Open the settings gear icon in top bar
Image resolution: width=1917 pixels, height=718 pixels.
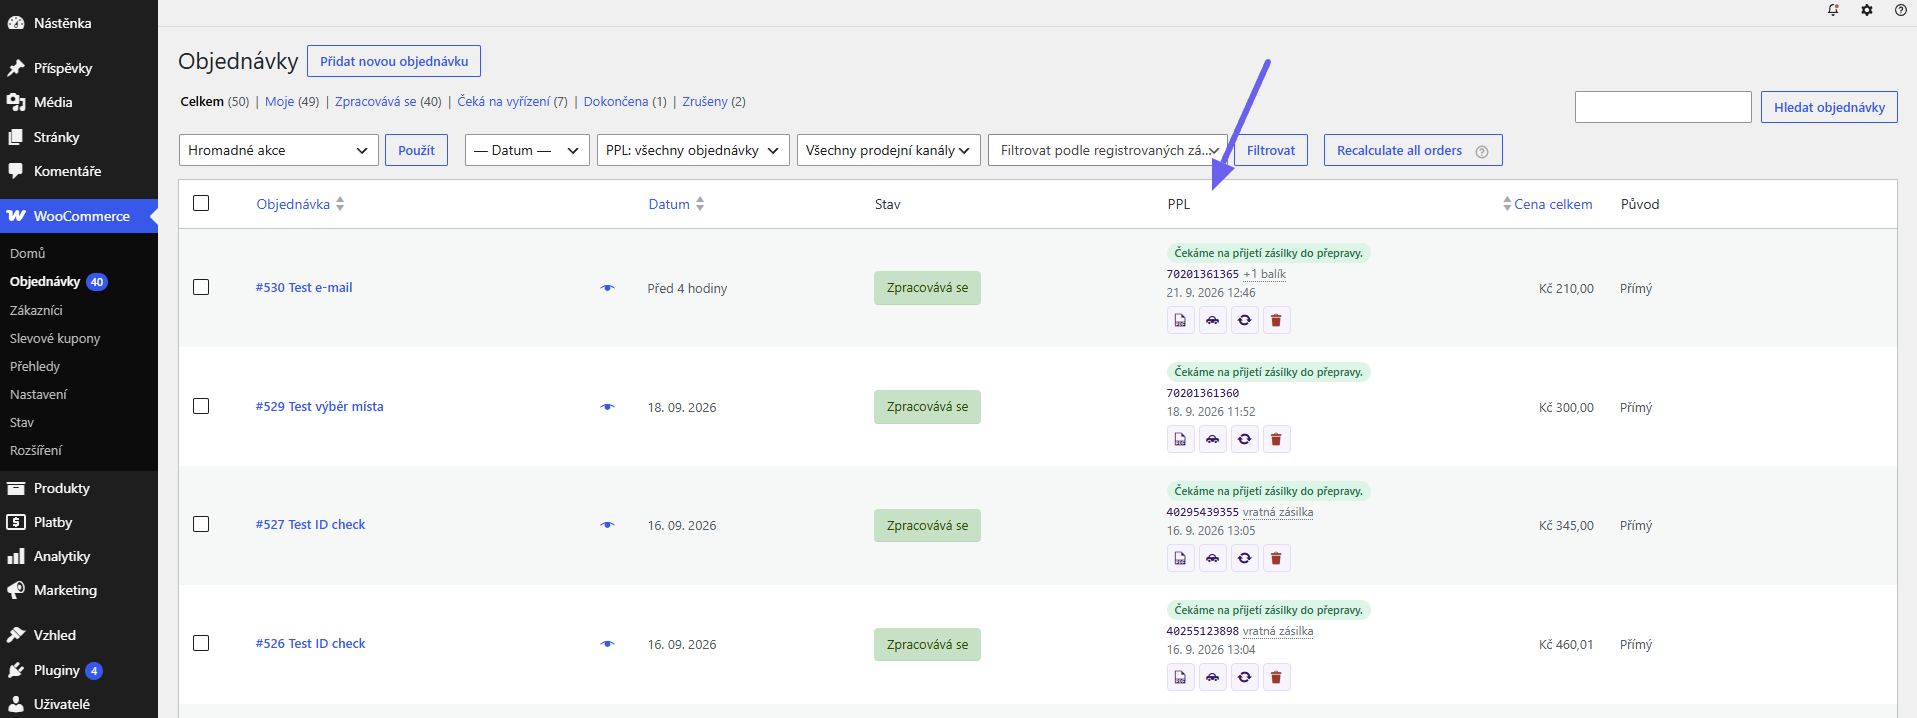point(1867,10)
